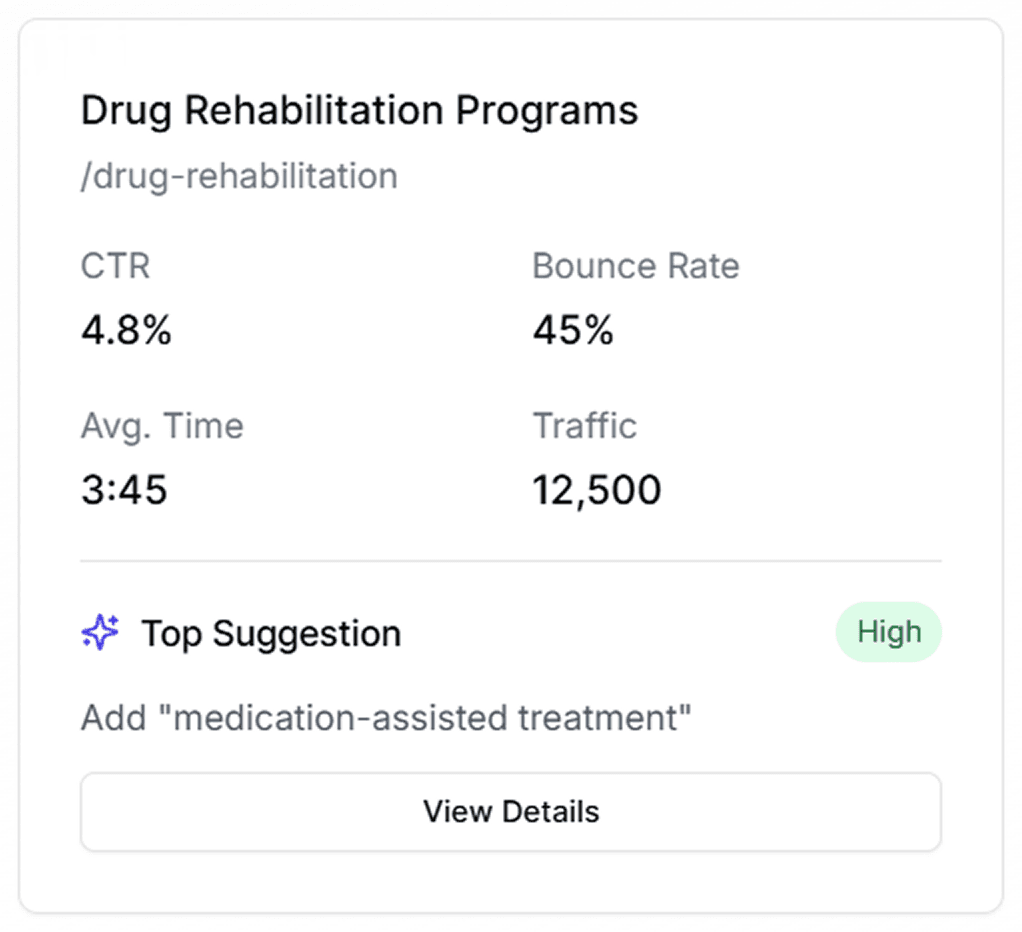Click the 3:45 average time value
Image resolution: width=1022 pixels, height=932 pixels.
(124, 490)
